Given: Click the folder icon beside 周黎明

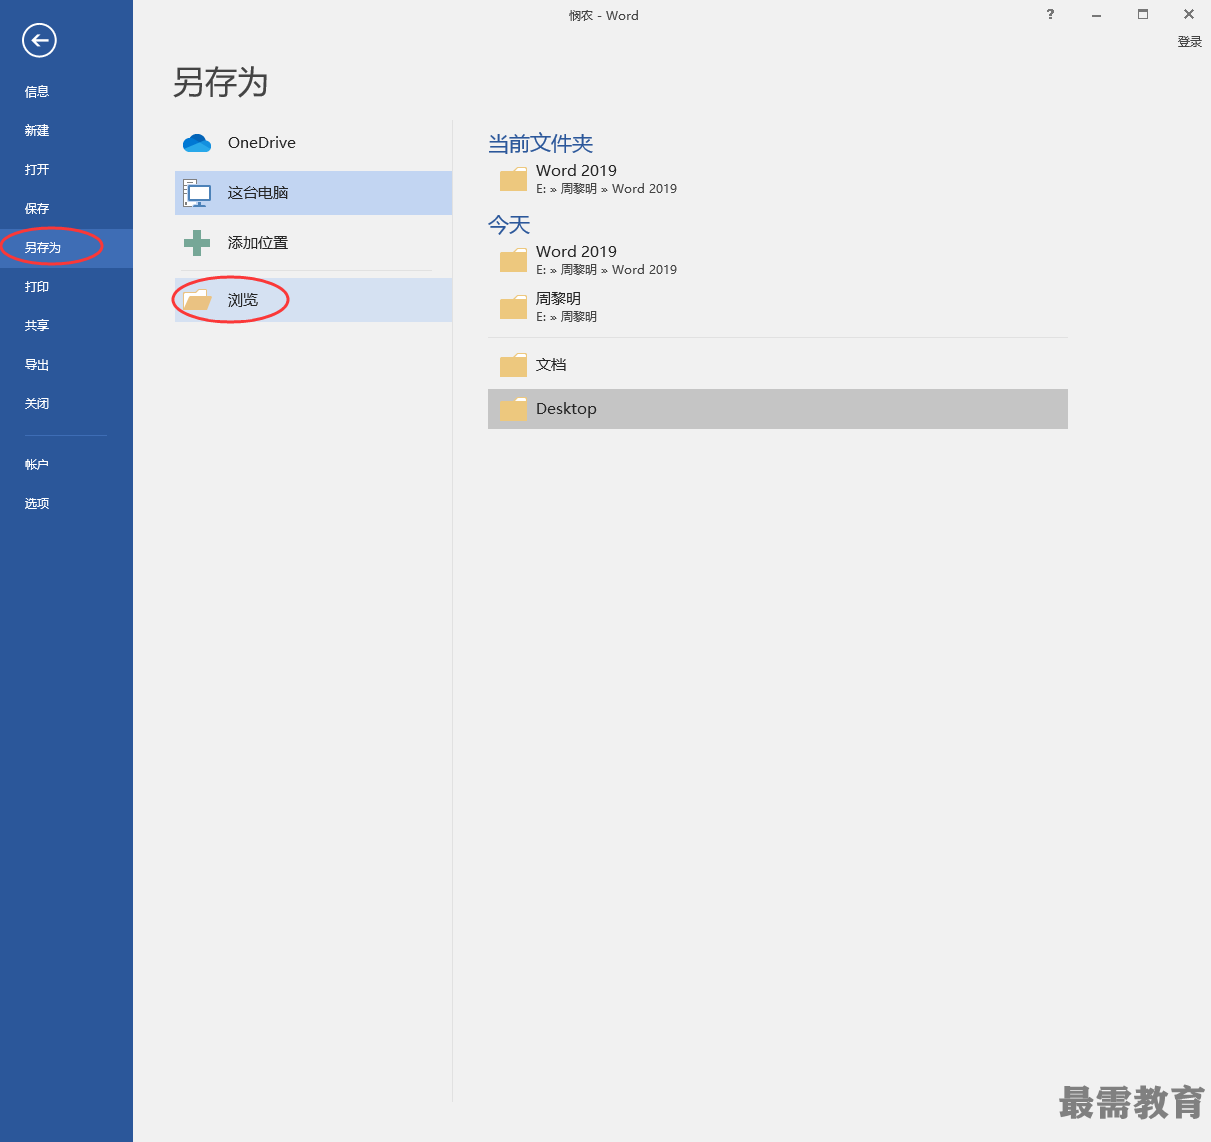Looking at the screenshot, I should click(x=513, y=307).
